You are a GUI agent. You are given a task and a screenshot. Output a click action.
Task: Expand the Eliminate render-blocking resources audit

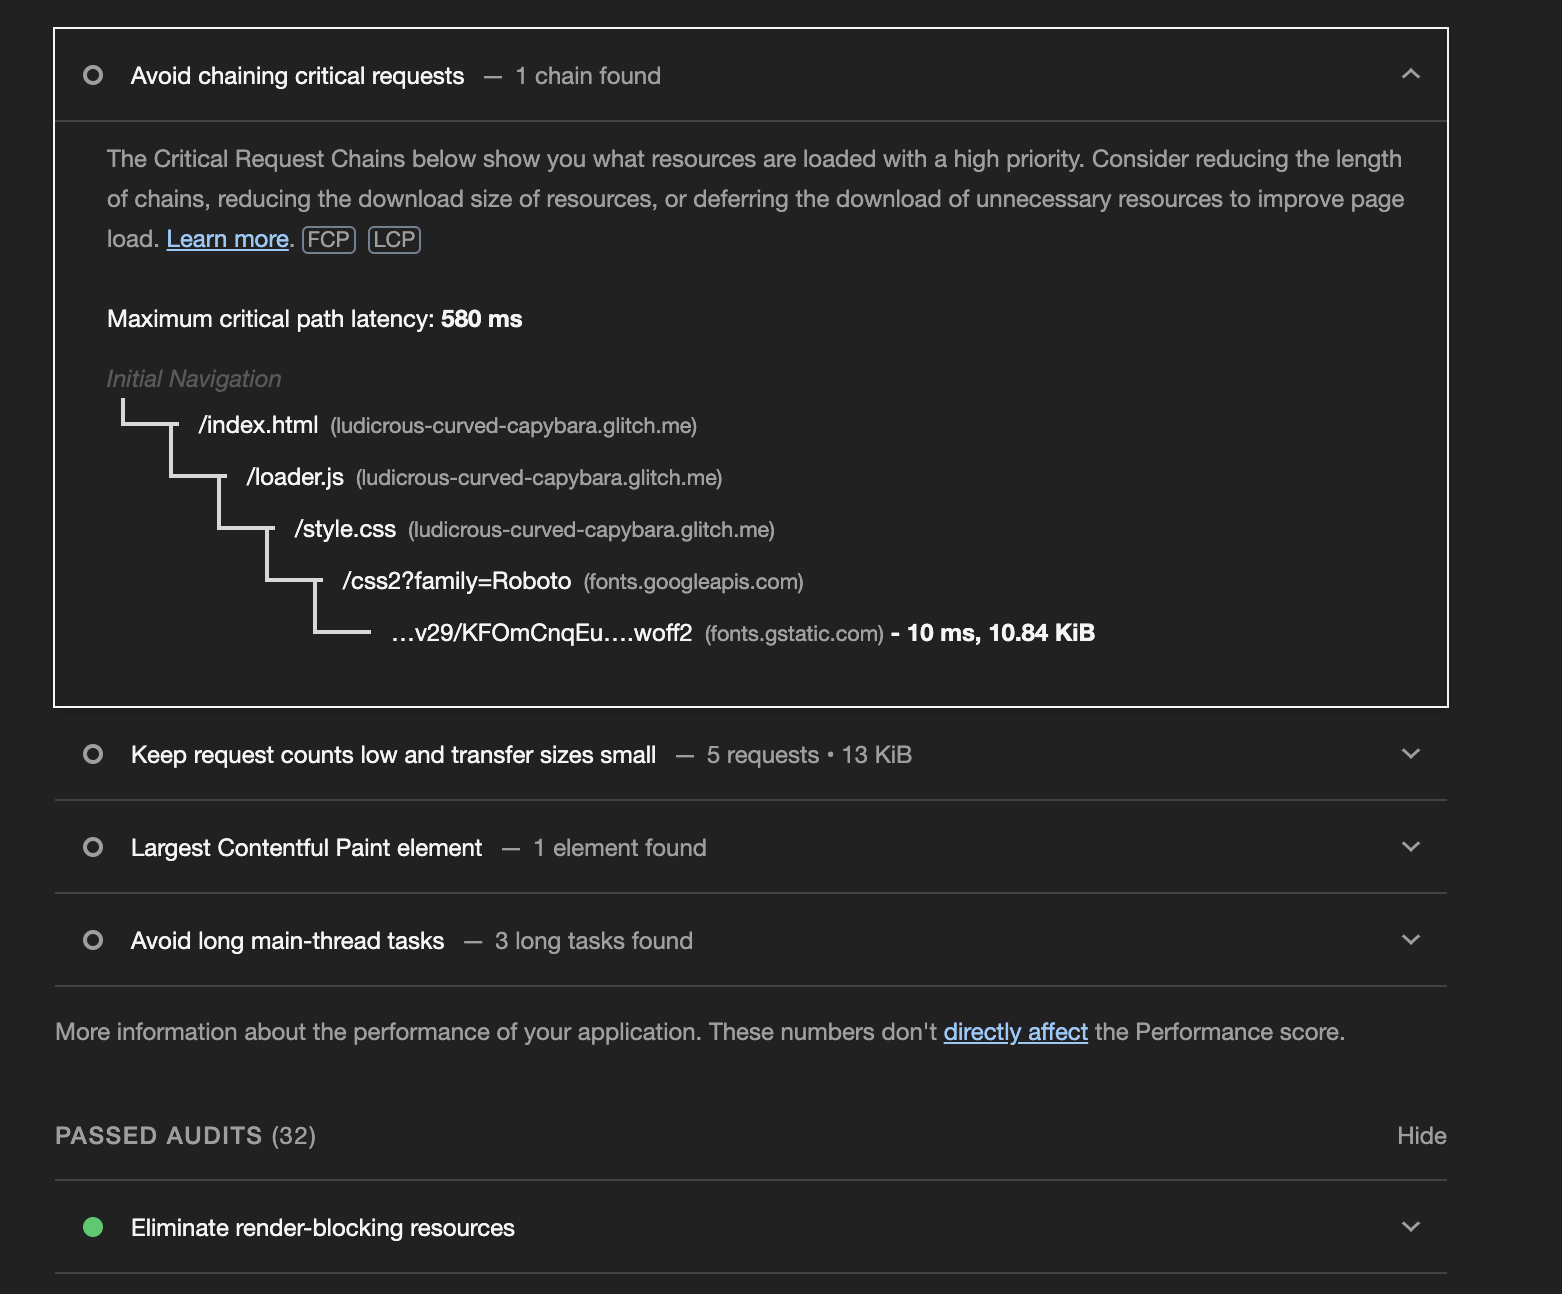pos(1411,1227)
